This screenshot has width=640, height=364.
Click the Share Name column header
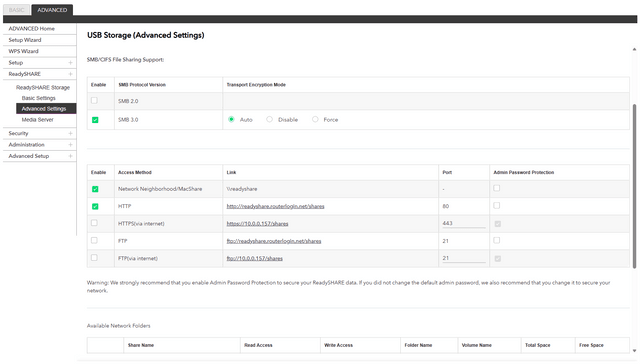click(141, 345)
